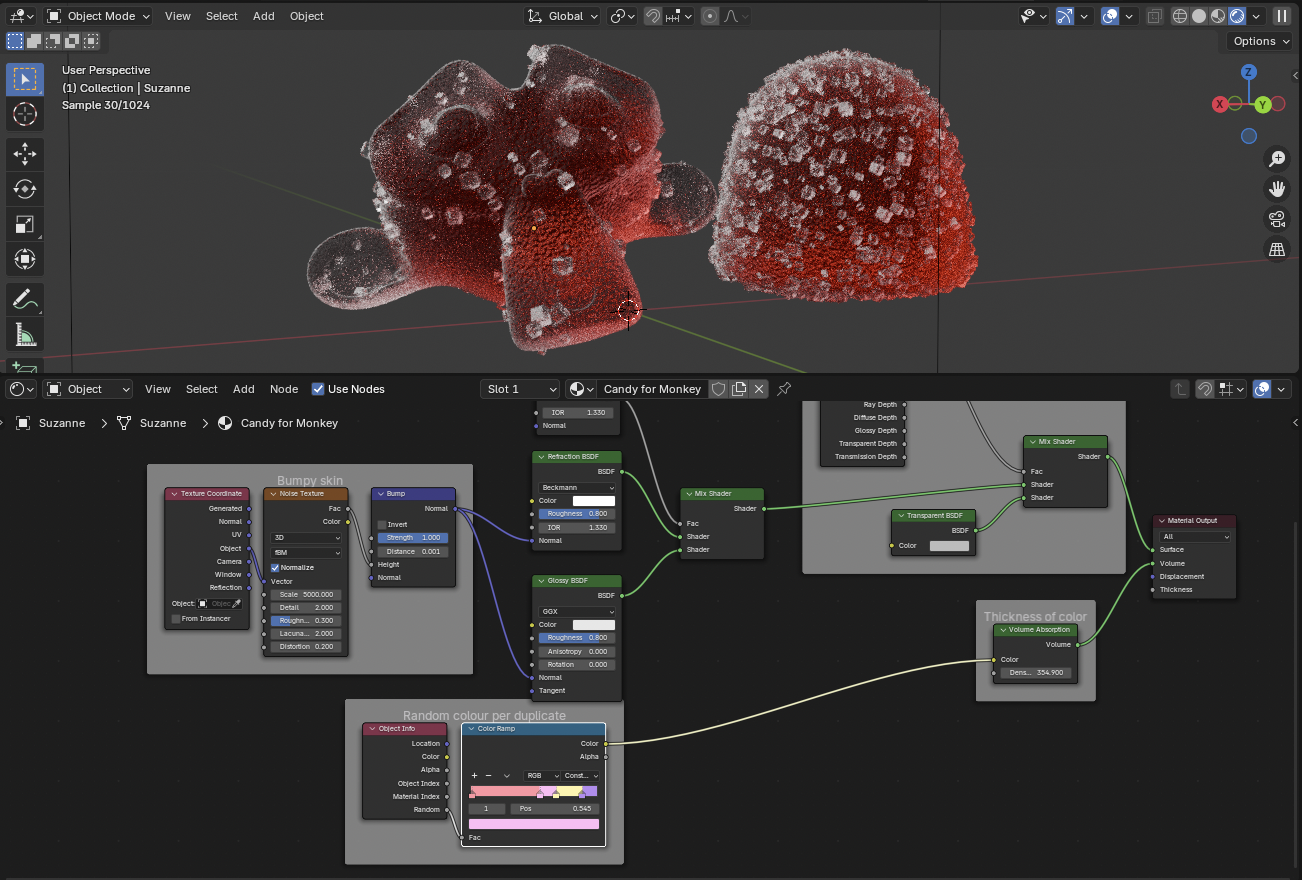Click the pin icon beside the material name
This screenshot has height=880, width=1302.
pos(784,389)
